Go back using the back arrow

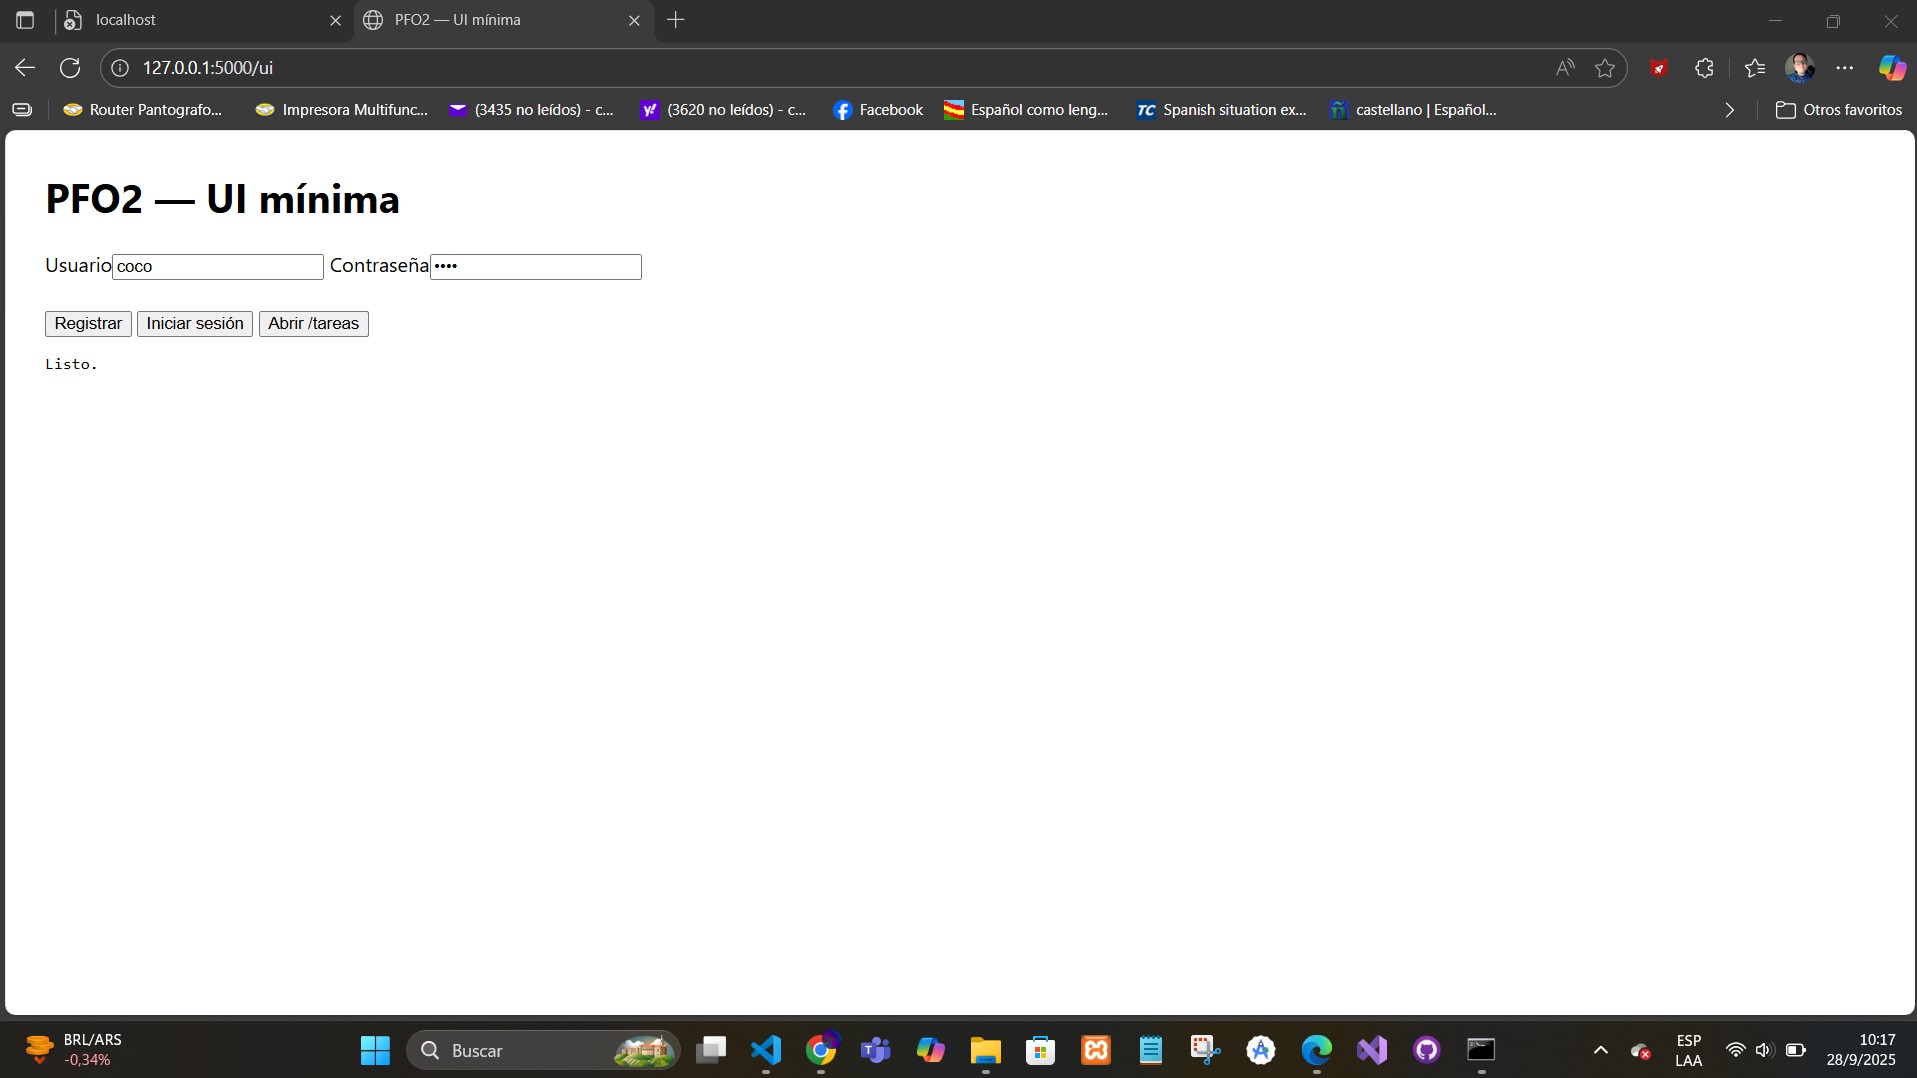coord(25,68)
